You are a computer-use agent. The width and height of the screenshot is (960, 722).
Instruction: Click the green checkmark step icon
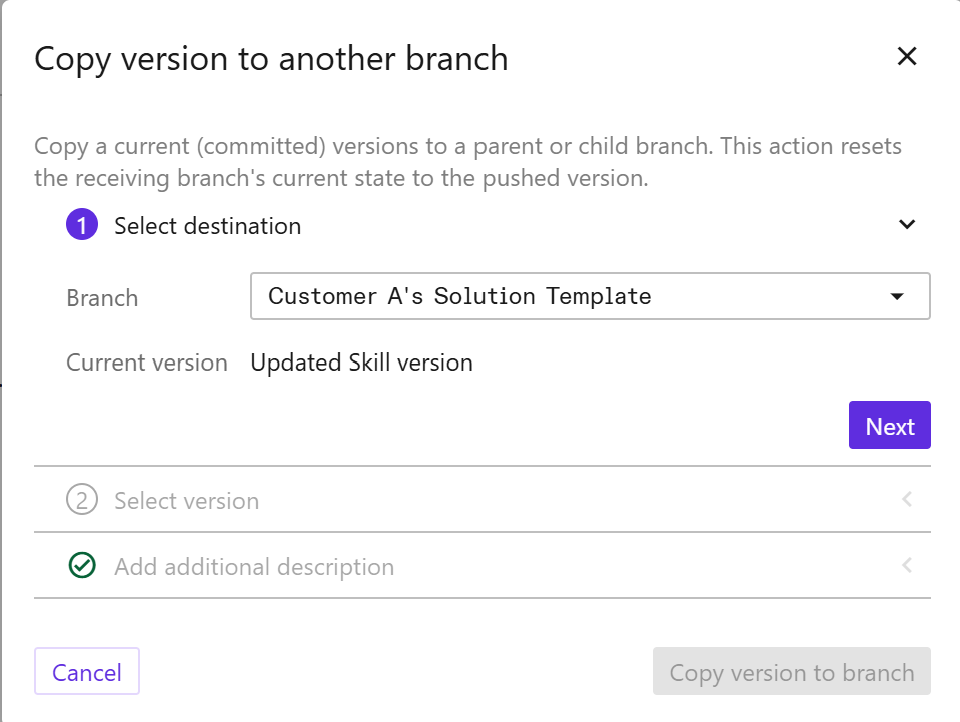click(82, 567)
